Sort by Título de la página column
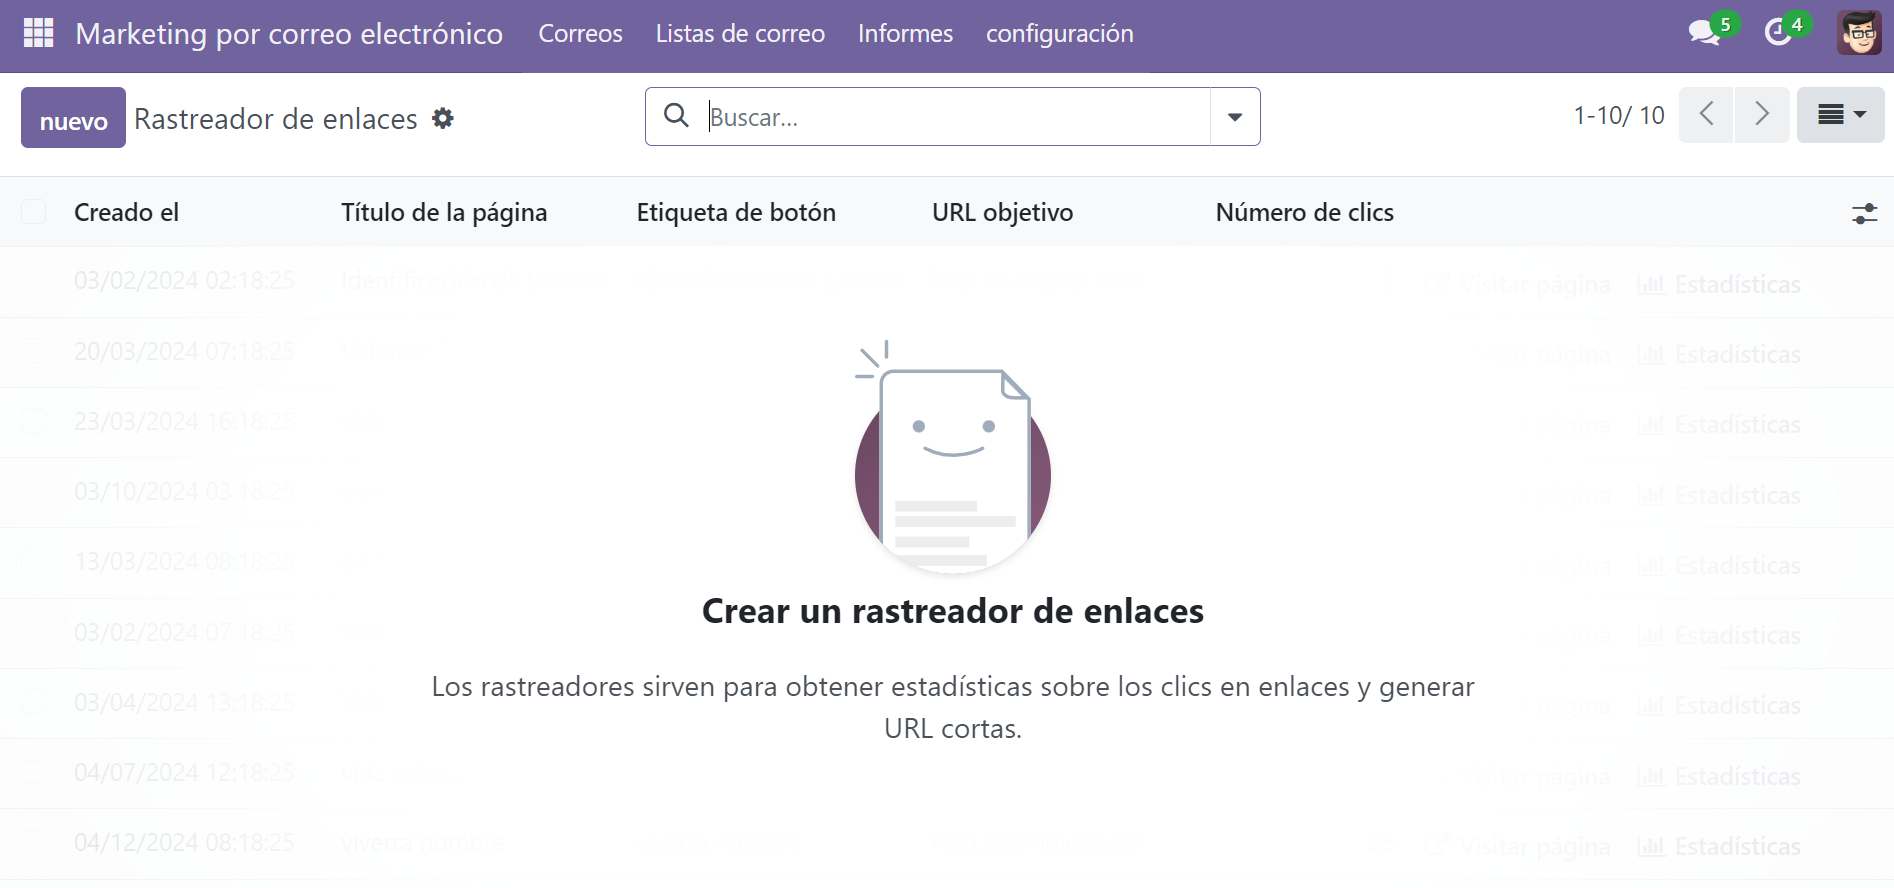 (444, 212)
